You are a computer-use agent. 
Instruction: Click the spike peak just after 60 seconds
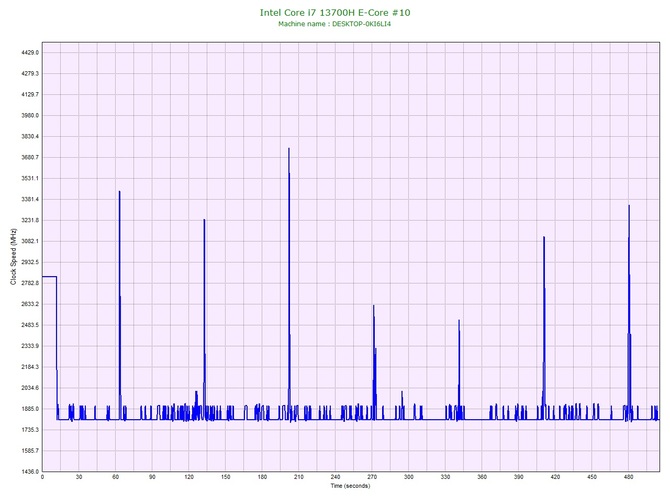119,192
